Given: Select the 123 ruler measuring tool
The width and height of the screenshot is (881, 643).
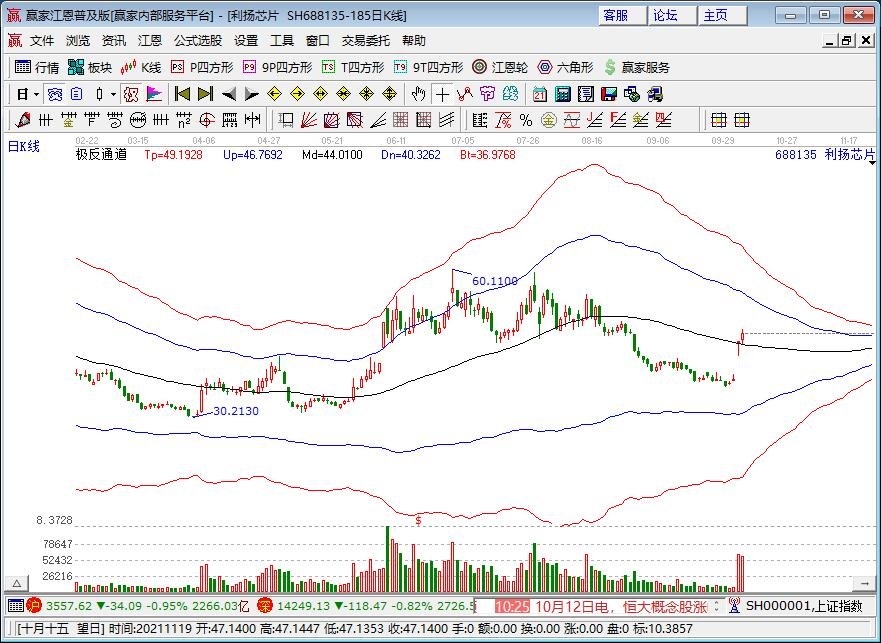Looking at the screenshot, I should pyautogui.click(x=230, y=120).
